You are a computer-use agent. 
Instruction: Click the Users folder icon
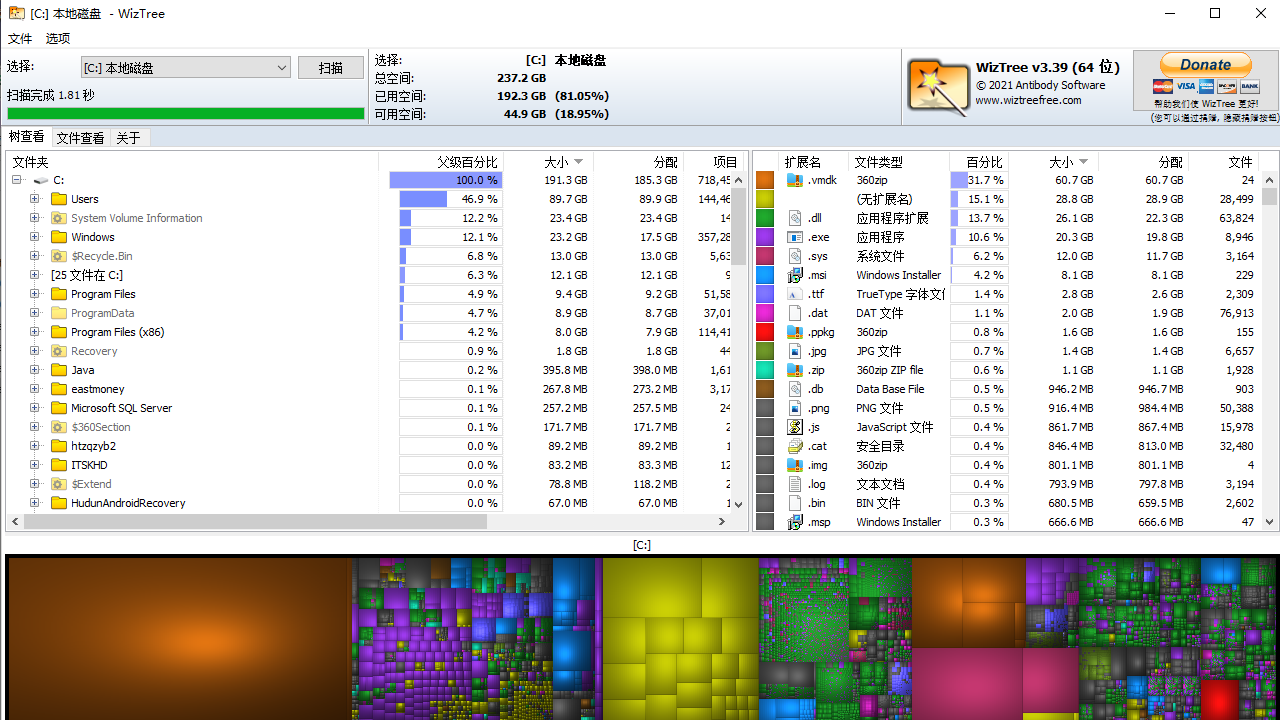click(57, 199)
